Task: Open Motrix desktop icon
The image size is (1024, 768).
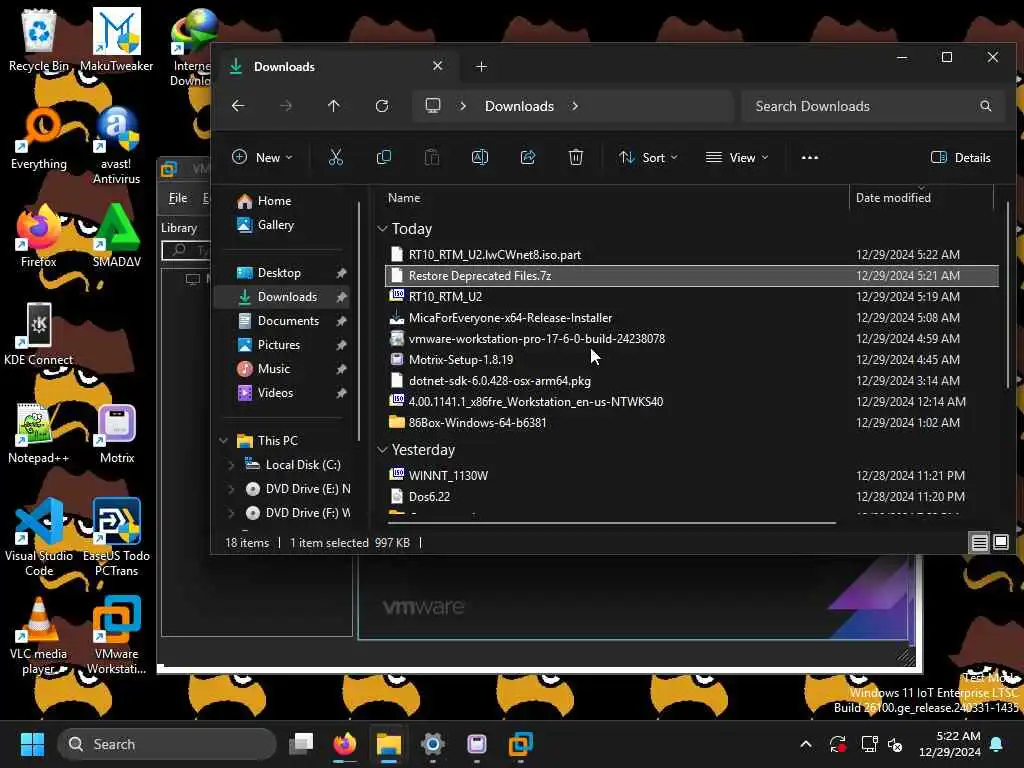Action: [117, 433]
